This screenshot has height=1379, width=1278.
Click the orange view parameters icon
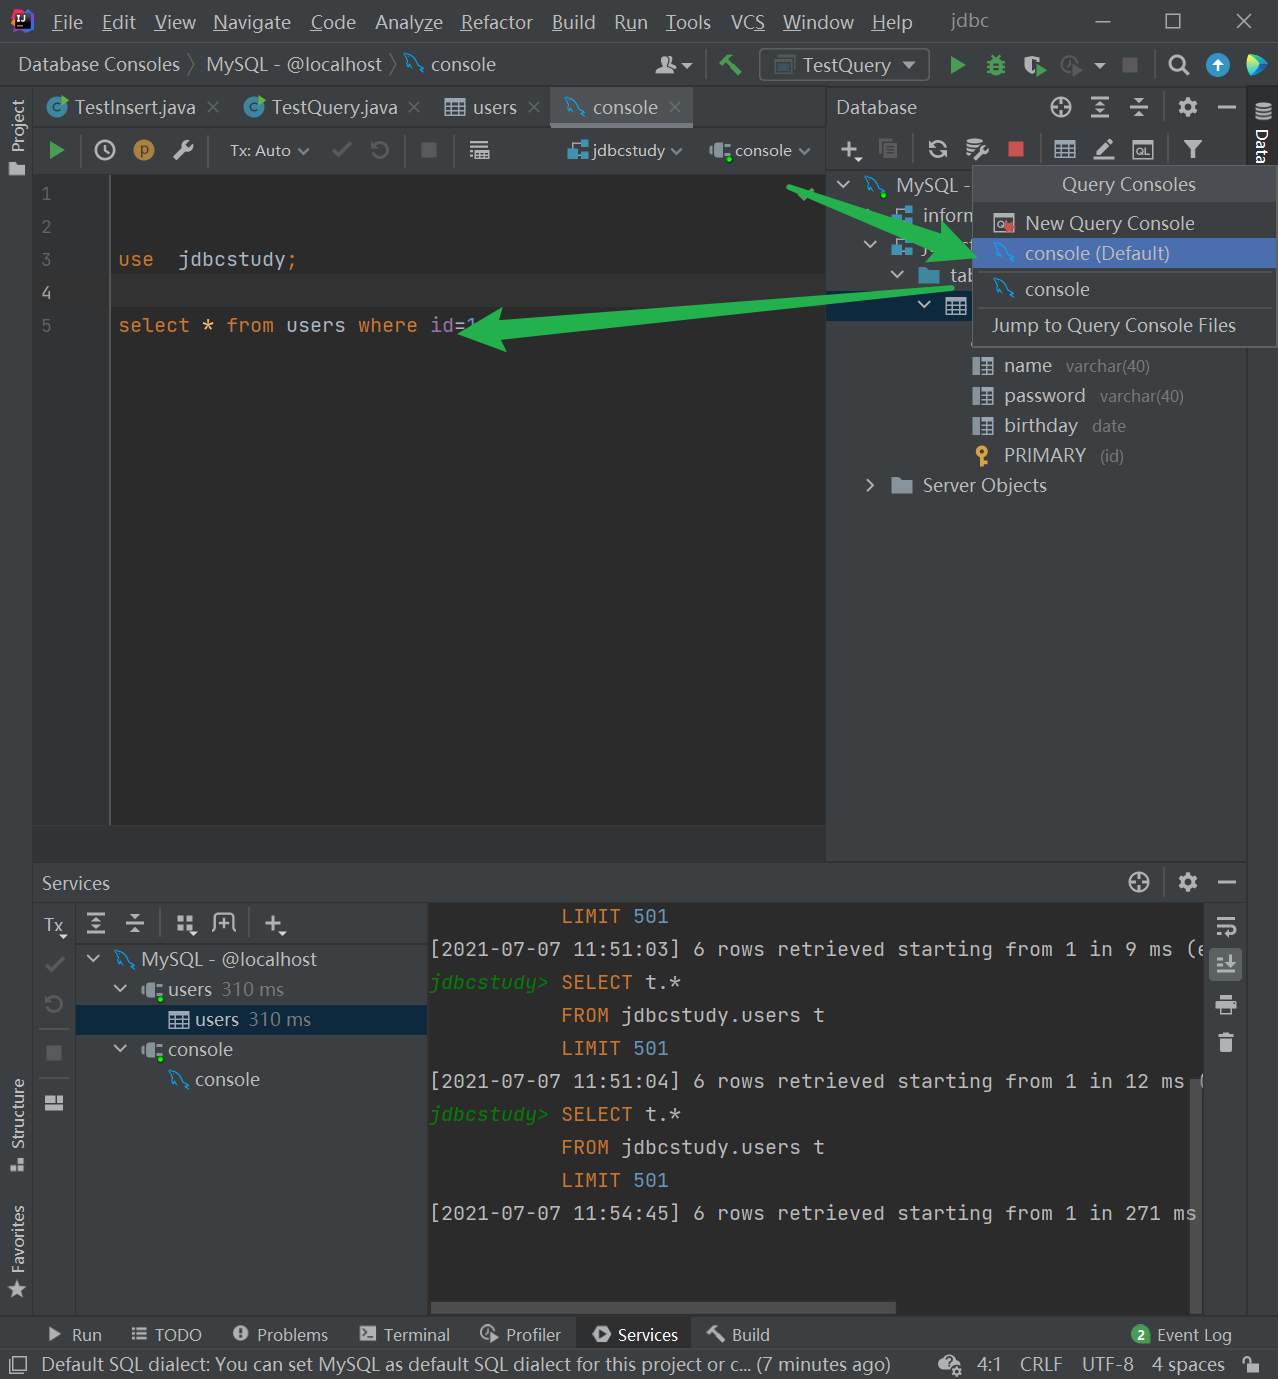pyautogui.click(x=144, y=150)
